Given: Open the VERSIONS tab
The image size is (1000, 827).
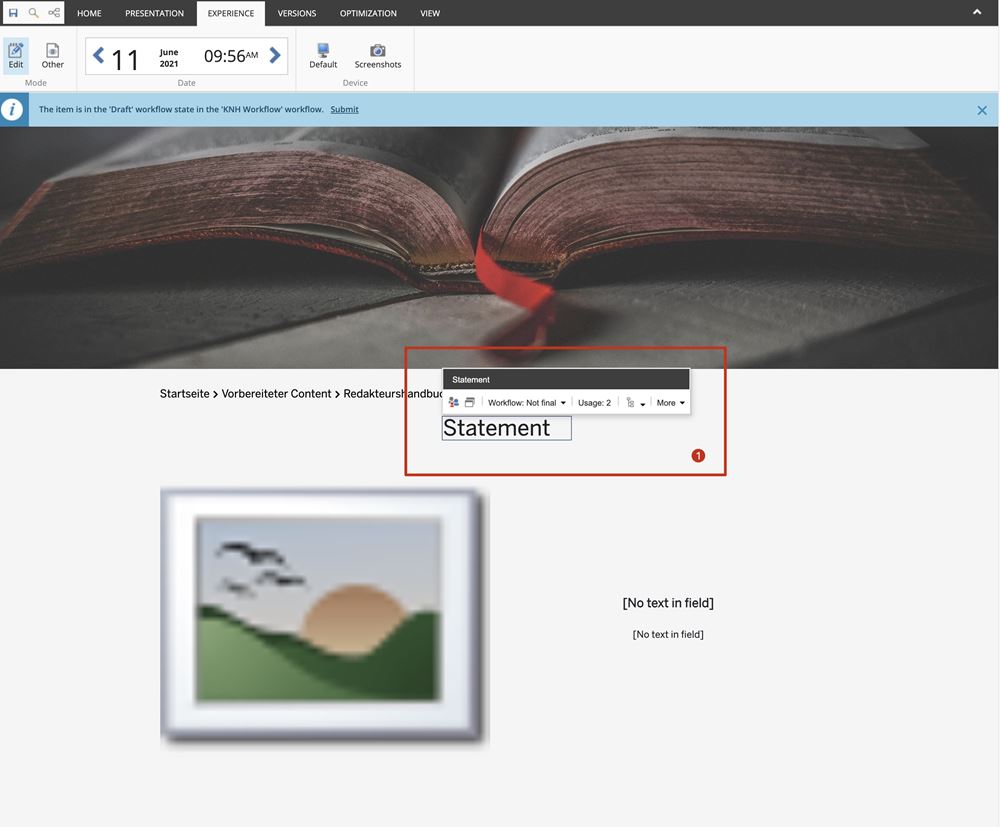Looking at the screenshot, I should pyautogui.click(x=296, y=13).
